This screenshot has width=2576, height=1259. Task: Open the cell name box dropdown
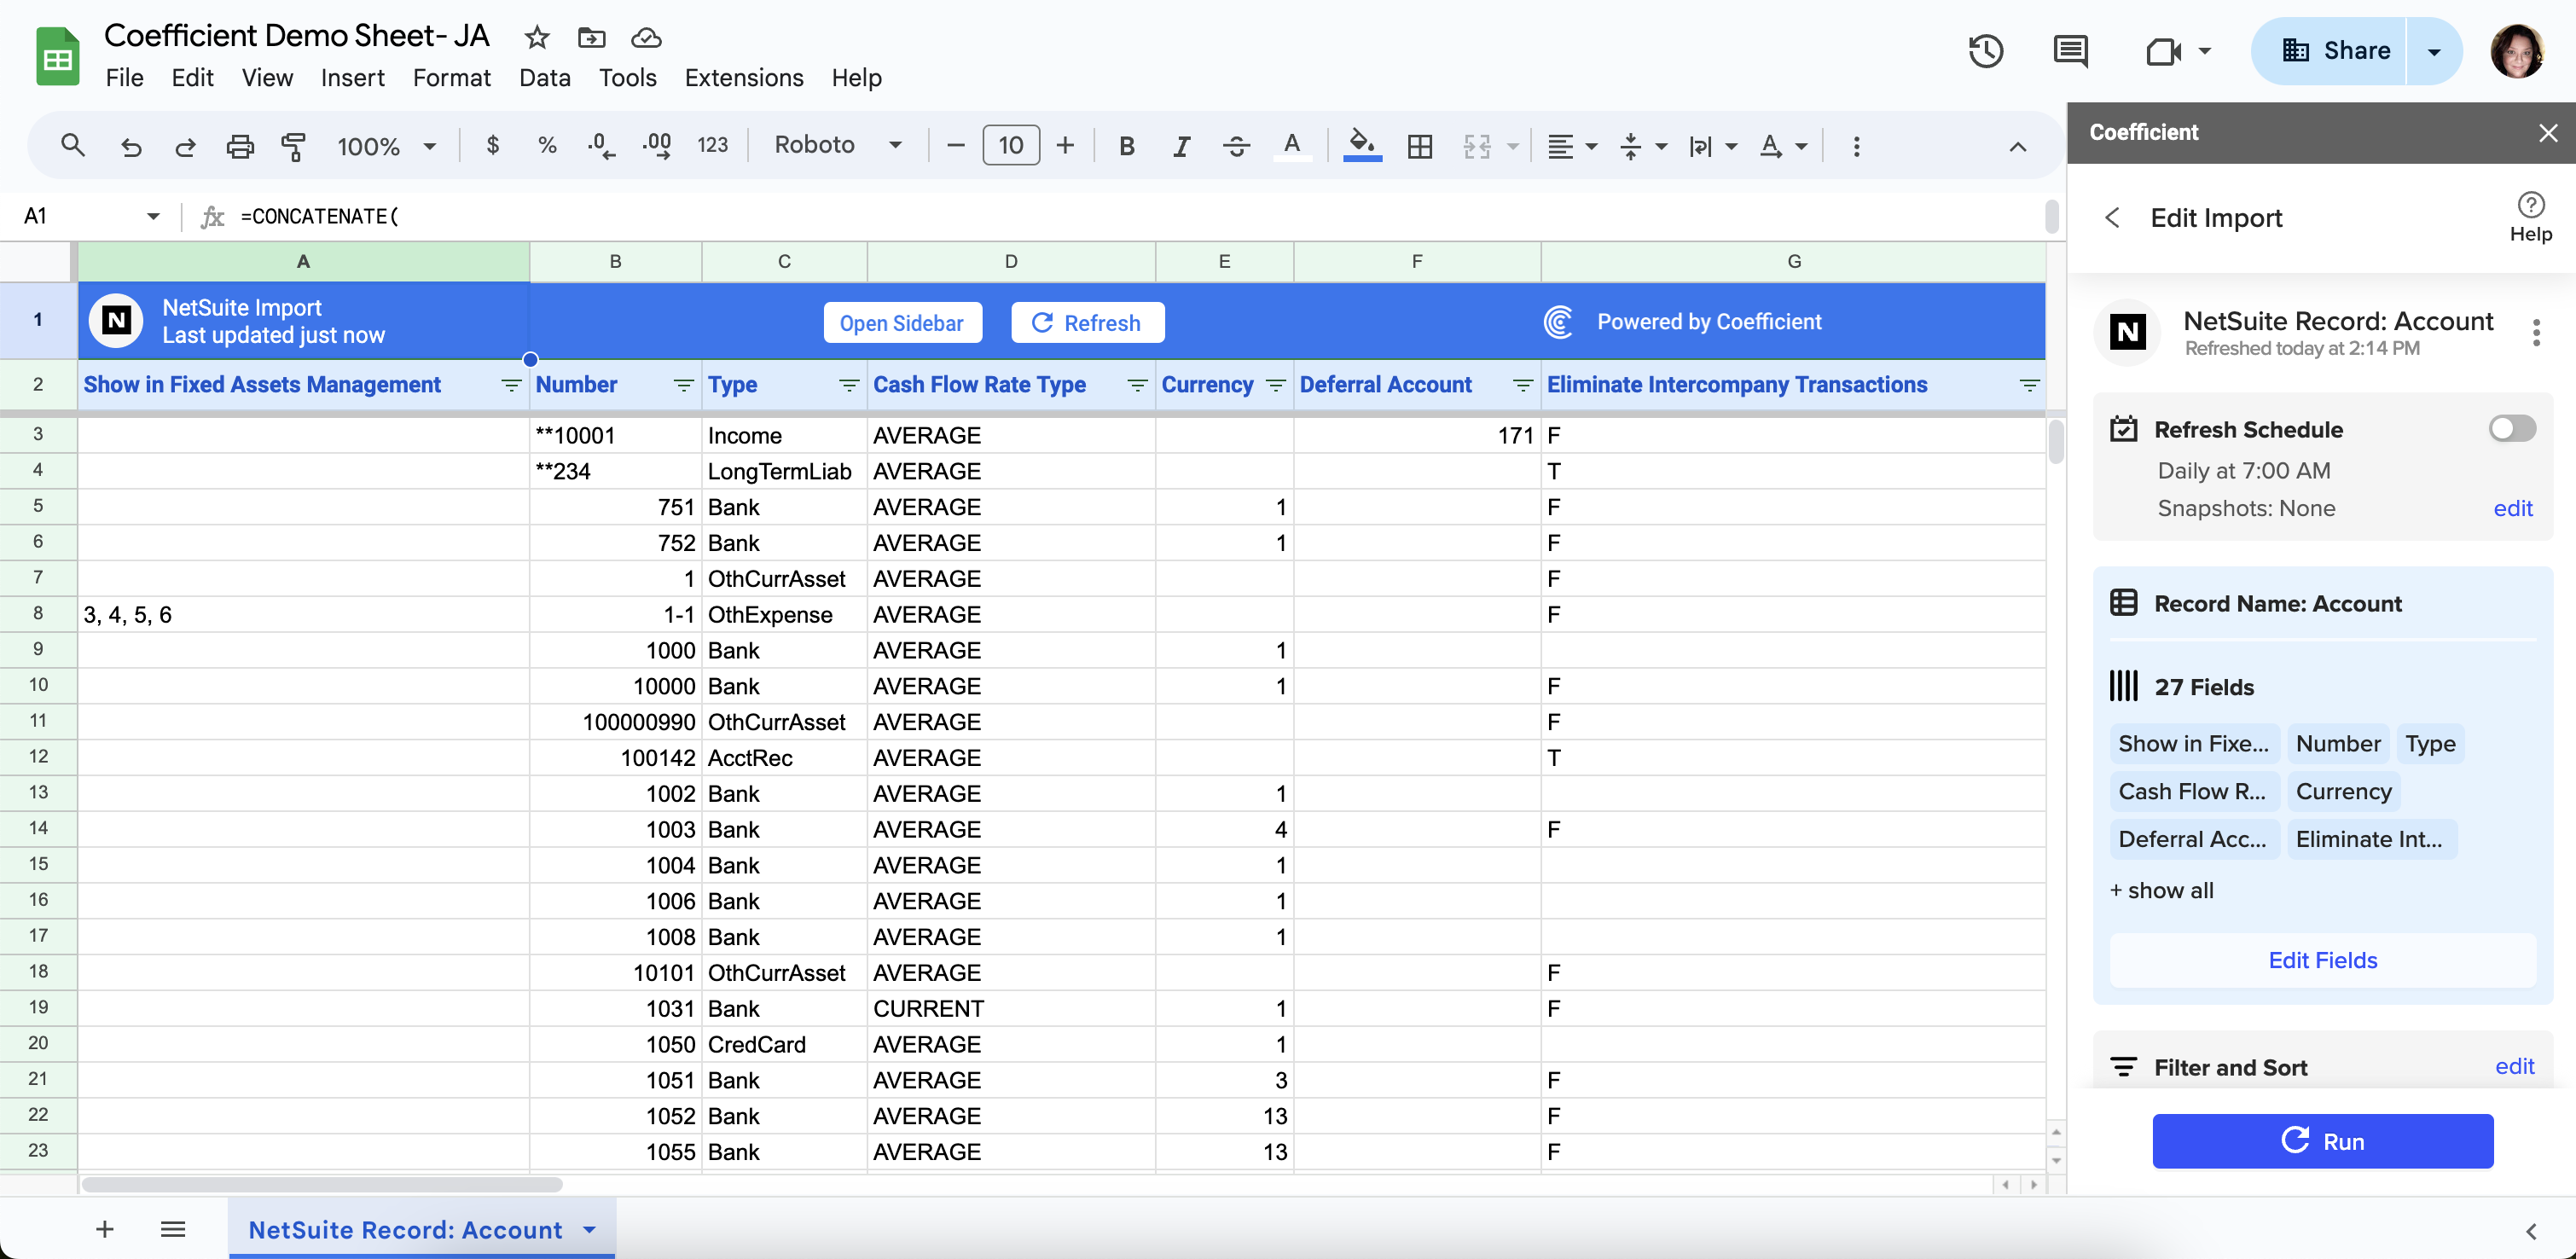click(x=152, y=216)
